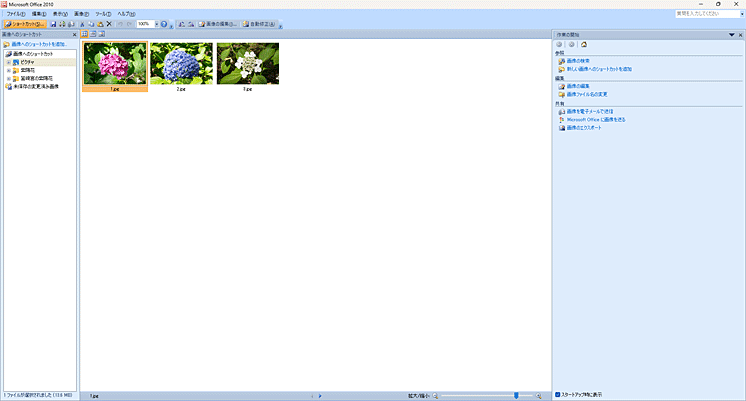
Task: Open the ファイル(F) menu
Action: 15,13
